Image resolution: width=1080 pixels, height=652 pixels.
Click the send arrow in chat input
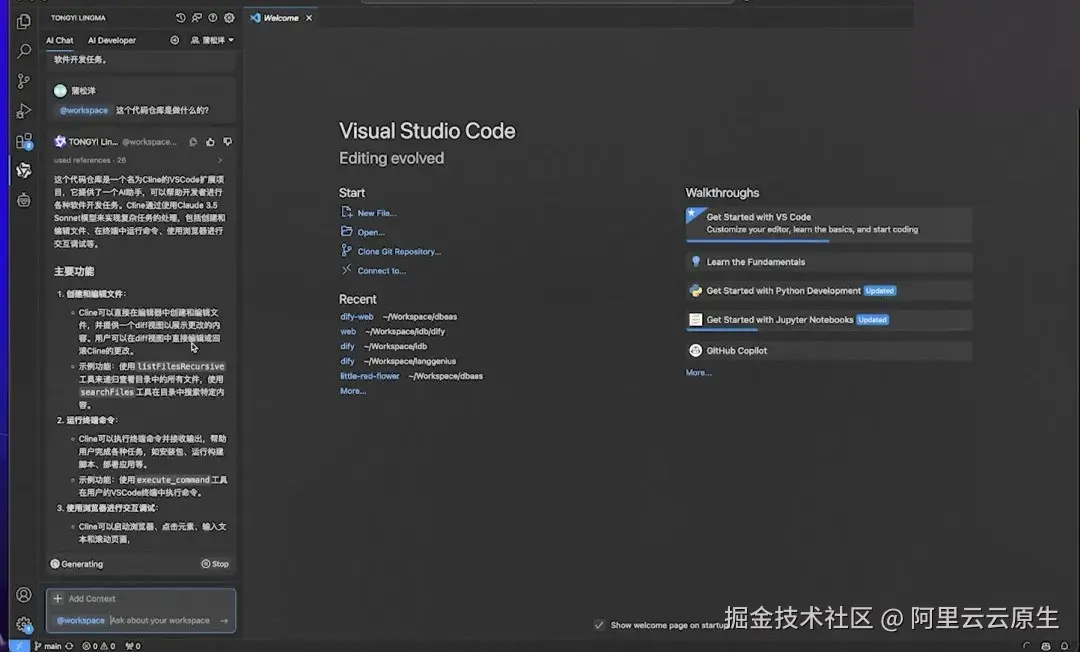[x=224, y=620]
